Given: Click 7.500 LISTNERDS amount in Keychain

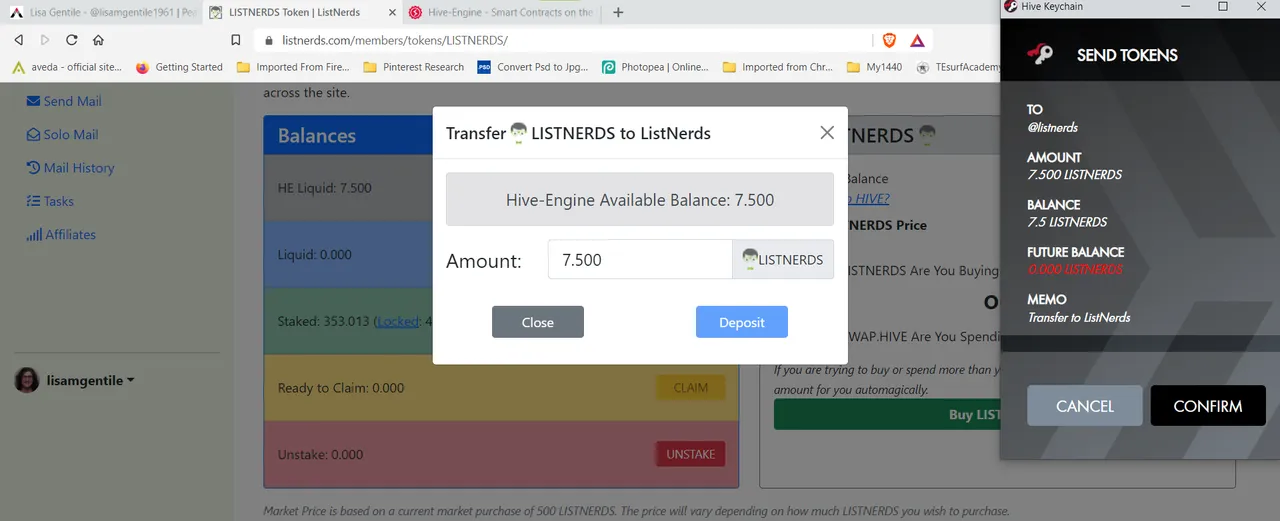Looking at the screenshot, I should 1075,174.
